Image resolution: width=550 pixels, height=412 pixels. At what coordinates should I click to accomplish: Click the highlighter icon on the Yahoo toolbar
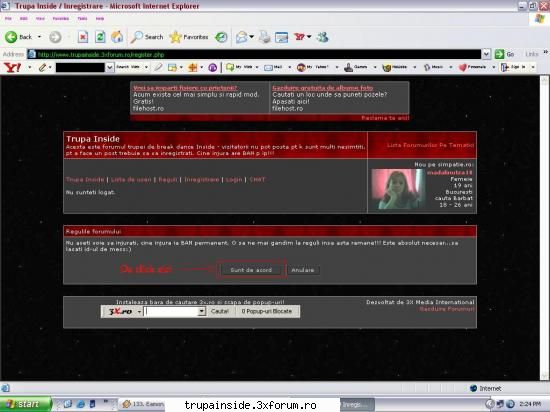coord(158,67)
